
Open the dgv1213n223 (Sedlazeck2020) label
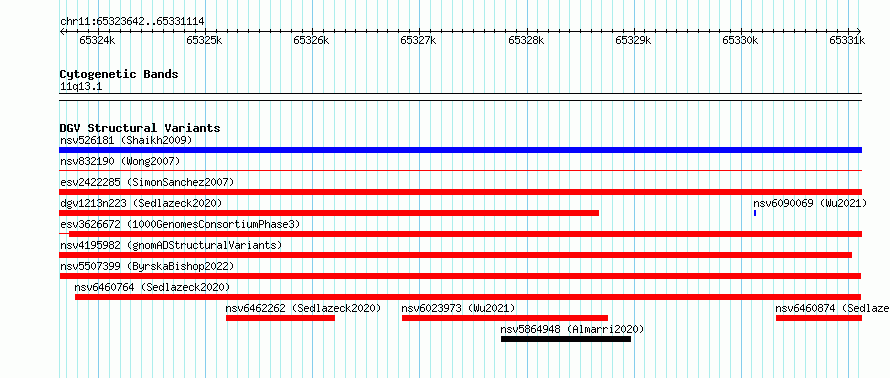141,203
